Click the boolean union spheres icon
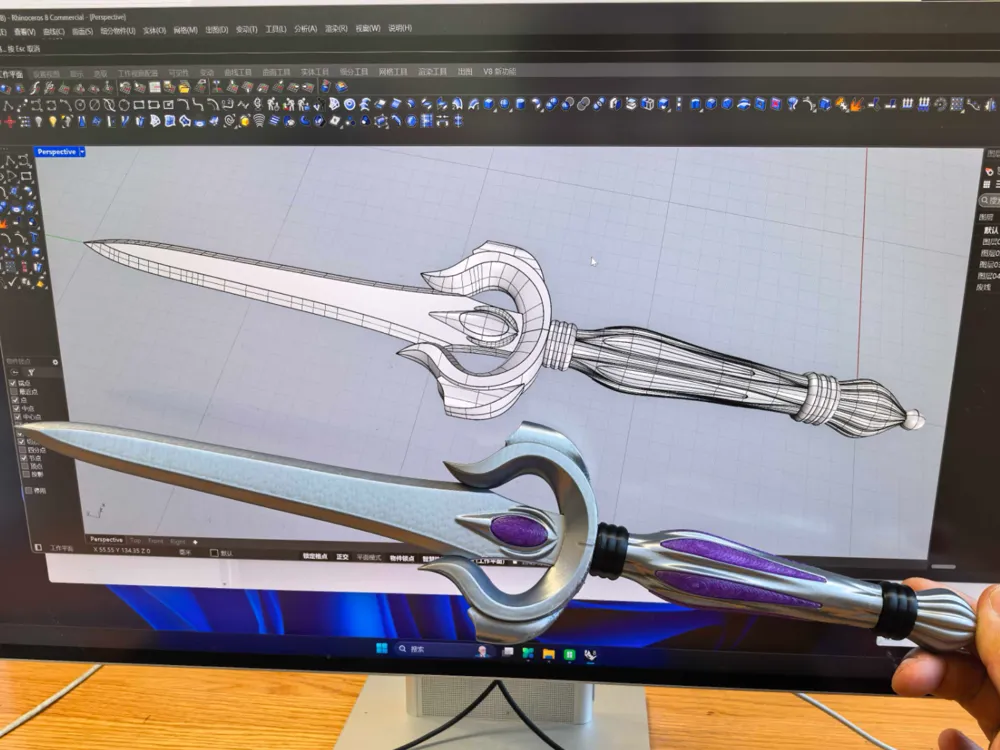 click(552, 103)
